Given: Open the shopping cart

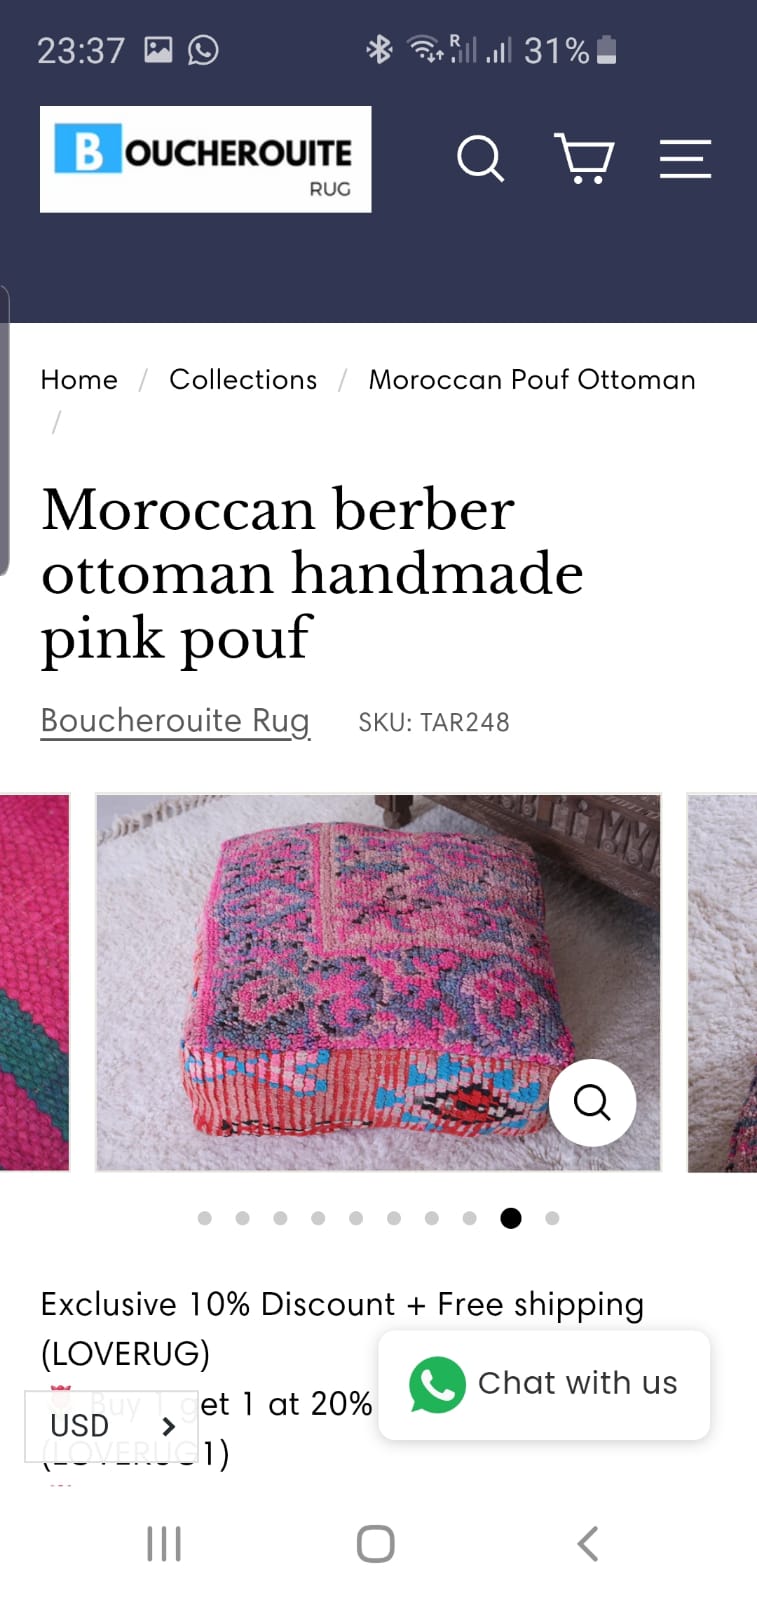Looking at the screenshot, I should point(584,159).
